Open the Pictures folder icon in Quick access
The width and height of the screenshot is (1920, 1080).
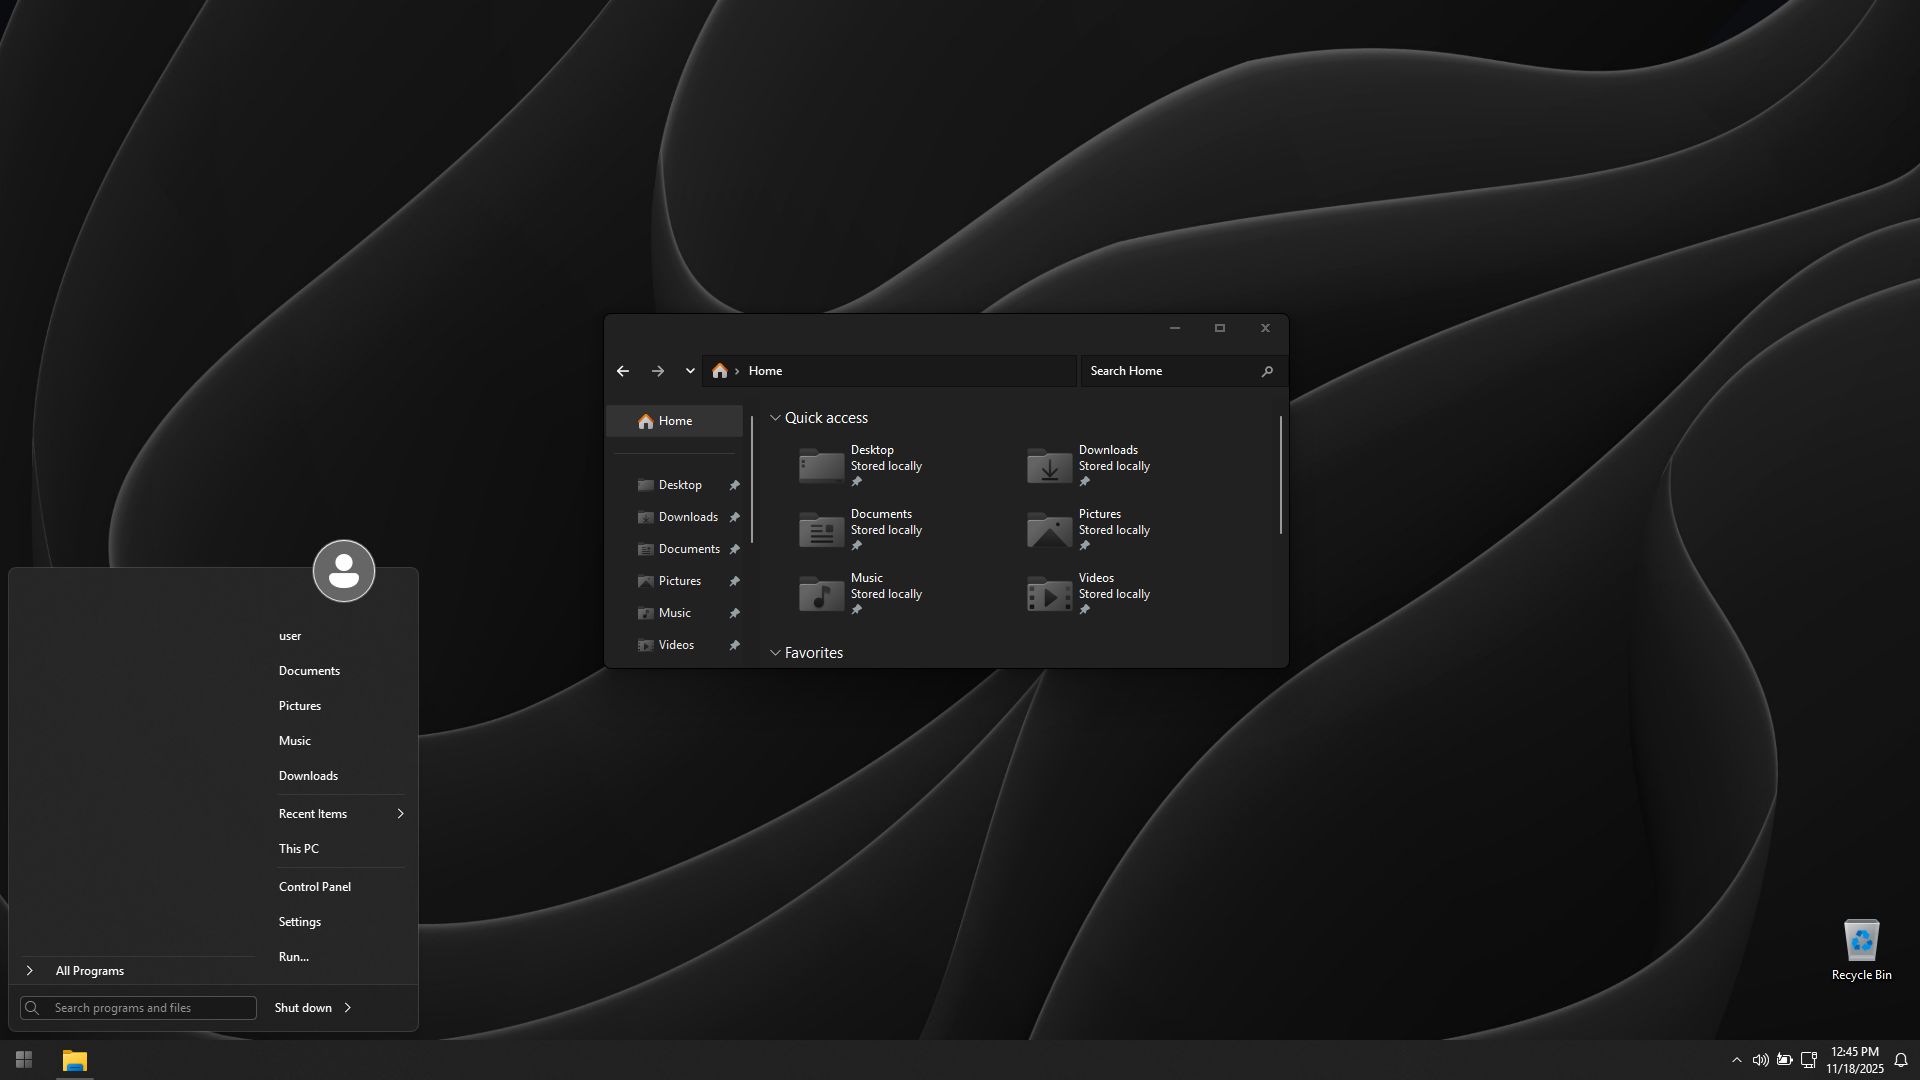point(1049,530)
